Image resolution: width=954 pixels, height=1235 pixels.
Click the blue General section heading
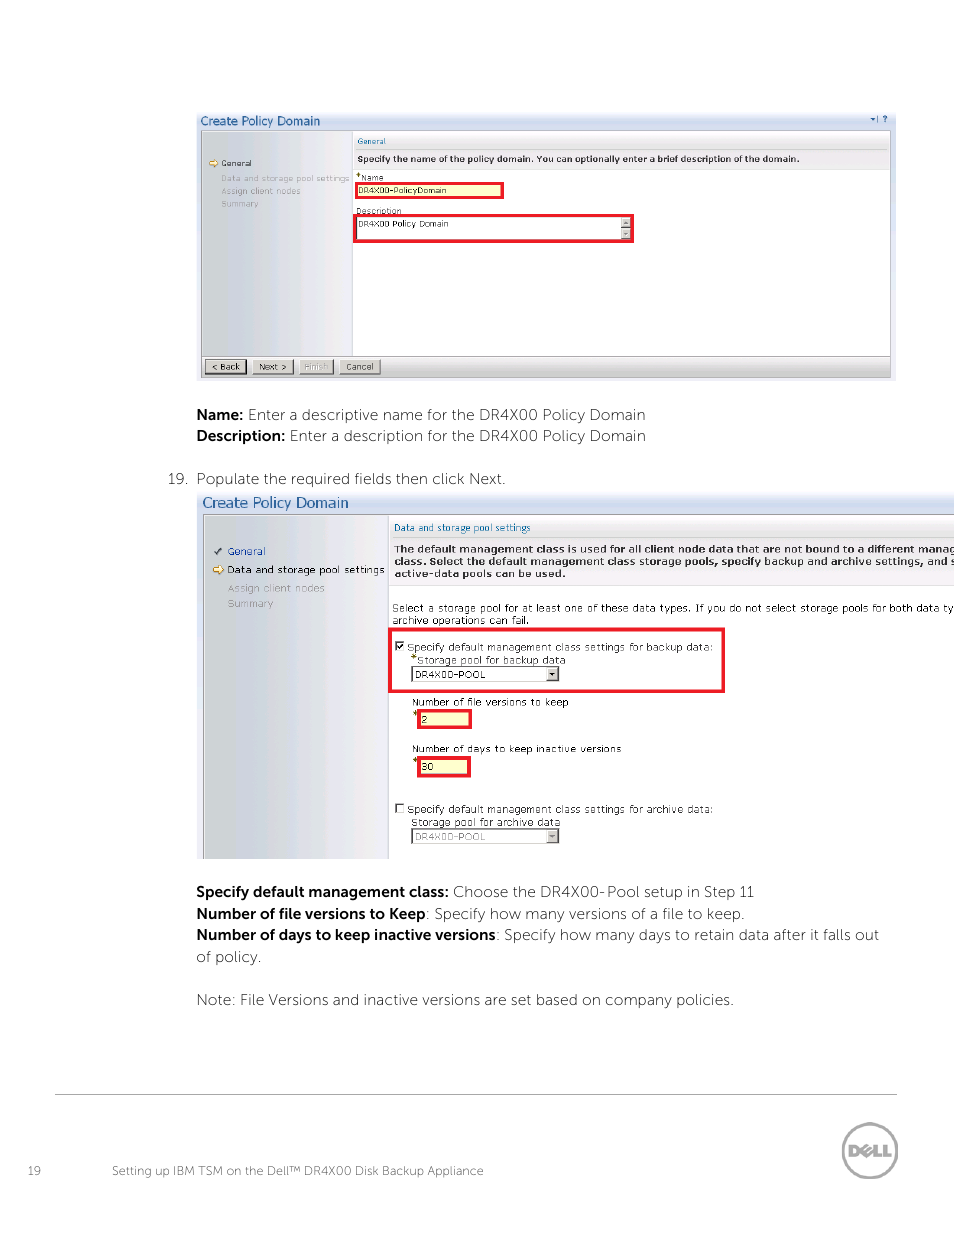[372, 142]
